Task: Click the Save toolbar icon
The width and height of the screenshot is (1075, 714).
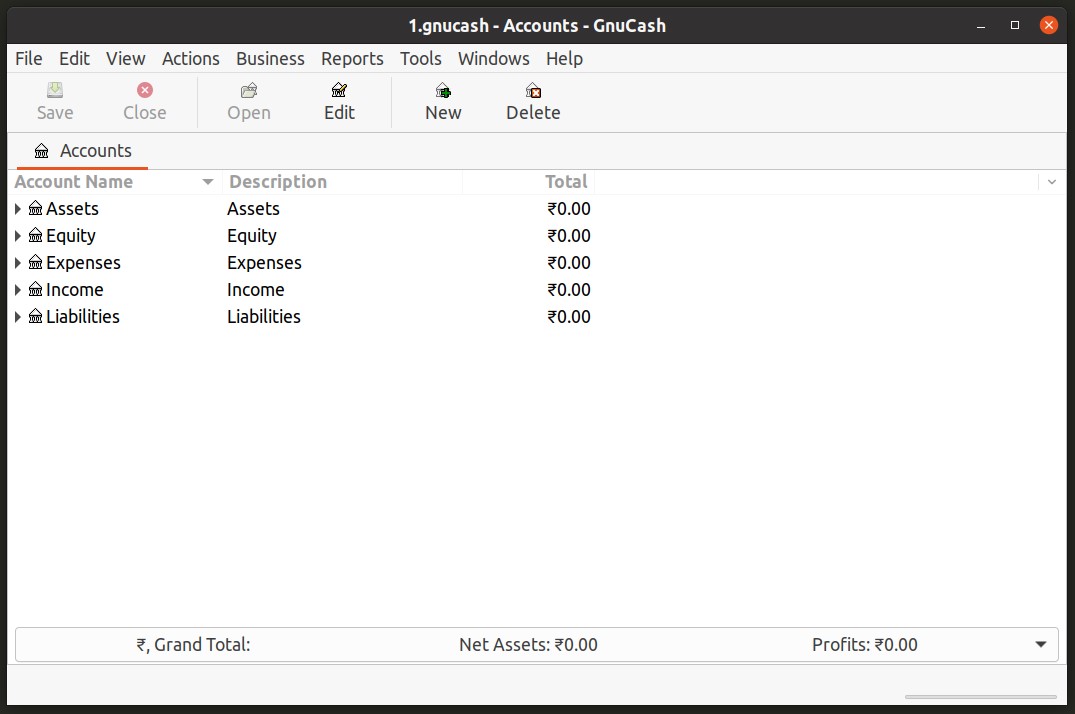Action: click(x=55, y=91)
